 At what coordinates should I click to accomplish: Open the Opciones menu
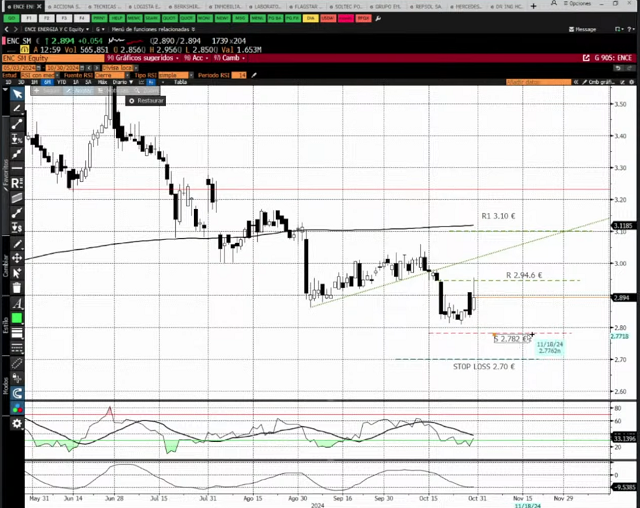(577, 3)
